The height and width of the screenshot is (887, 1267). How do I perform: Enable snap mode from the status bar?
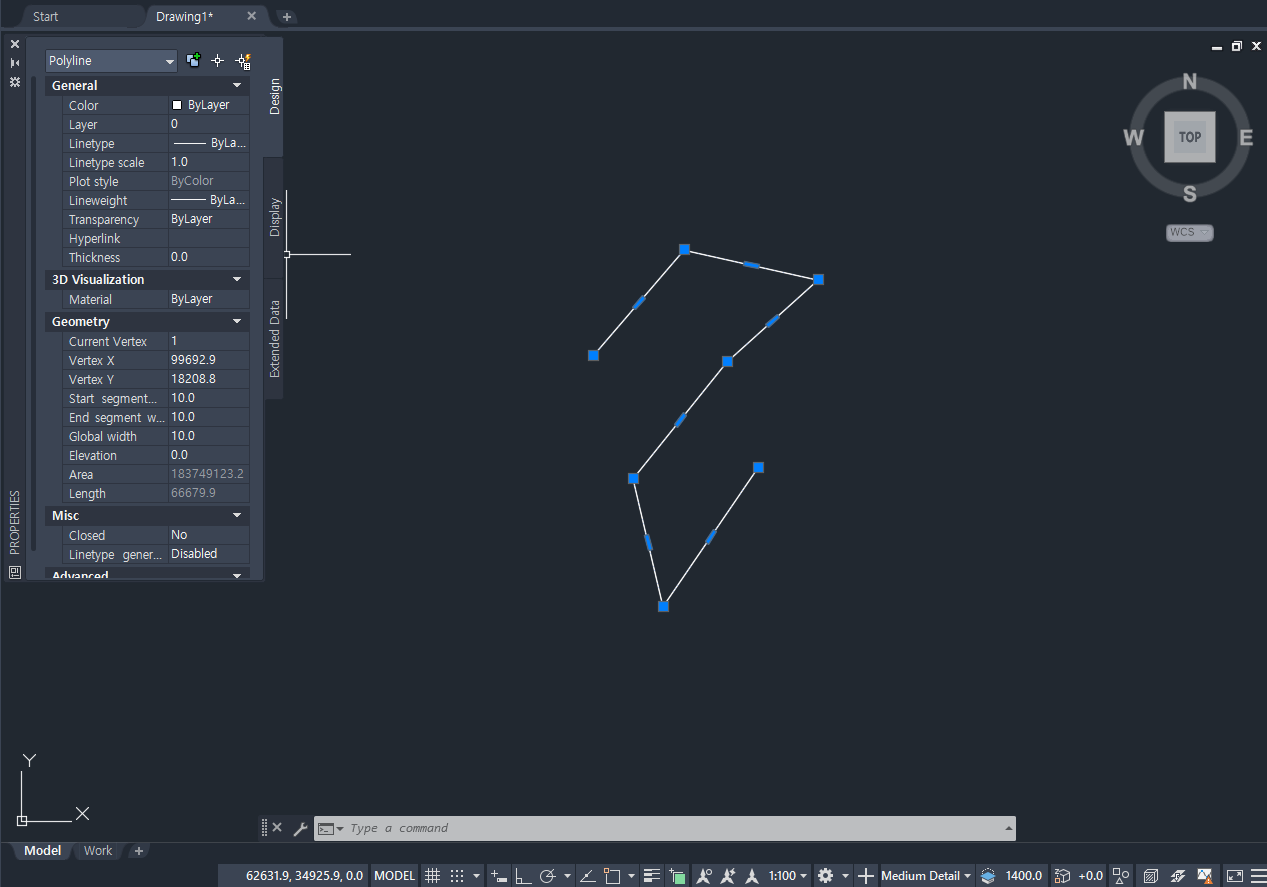pyautogui.click(x=456, y=875)
